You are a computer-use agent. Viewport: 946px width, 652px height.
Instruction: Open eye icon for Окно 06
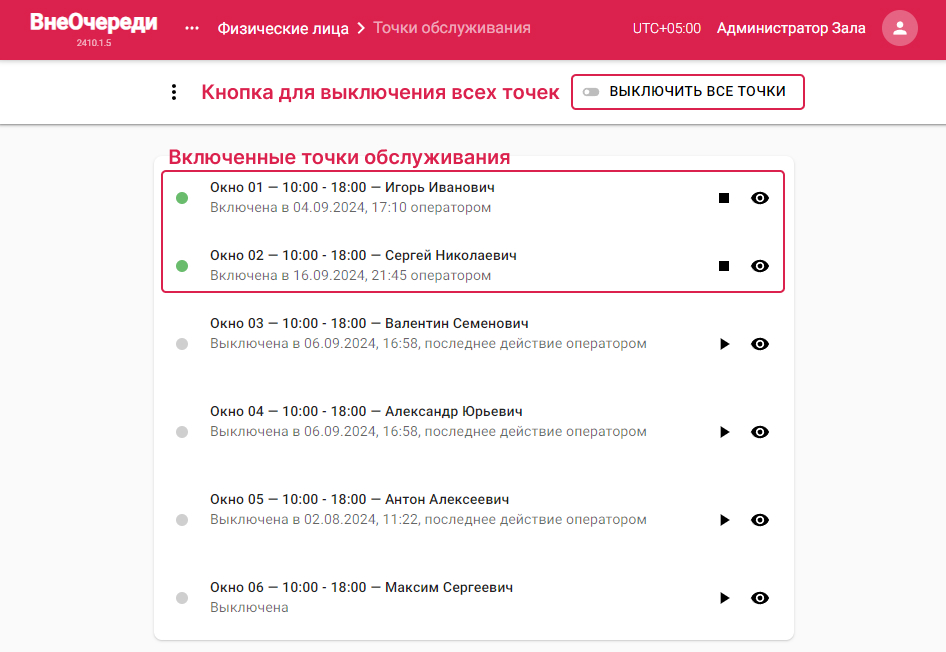coord(760,598)
